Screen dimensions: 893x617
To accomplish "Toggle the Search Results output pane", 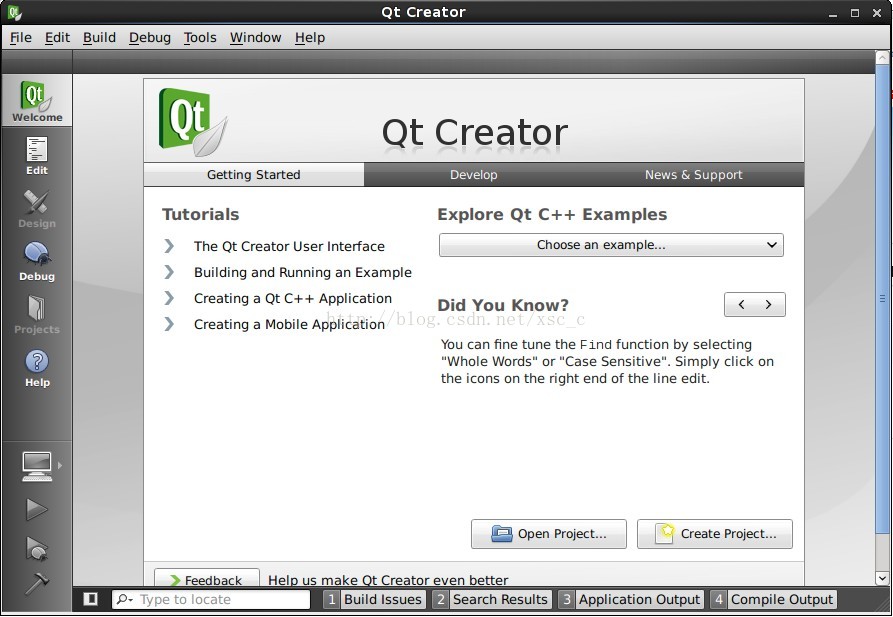I will click(x=492, y=599).
